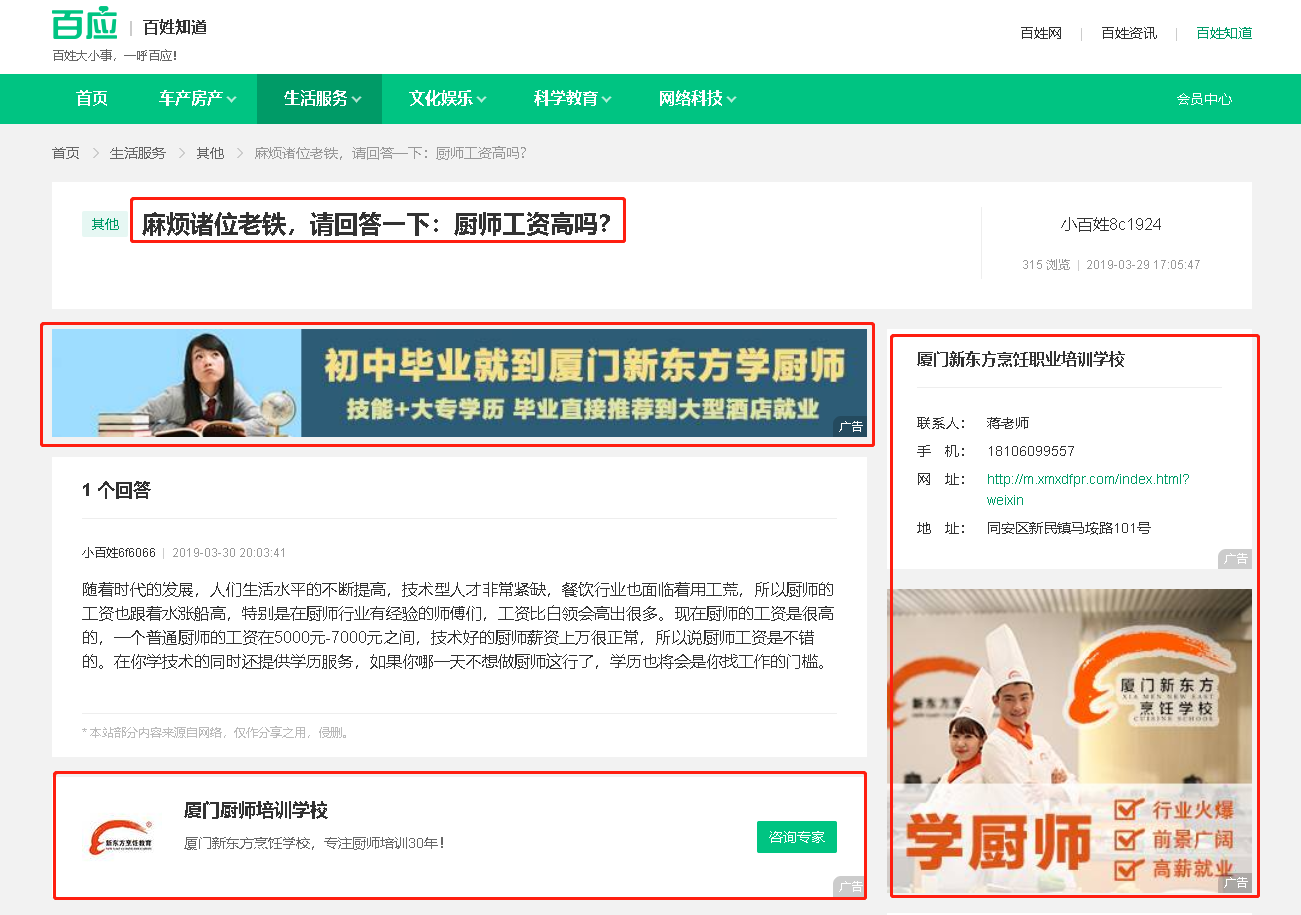Click the phone number 18106099557
The width and height of the screenshot is (1301, 915).
1031,451
